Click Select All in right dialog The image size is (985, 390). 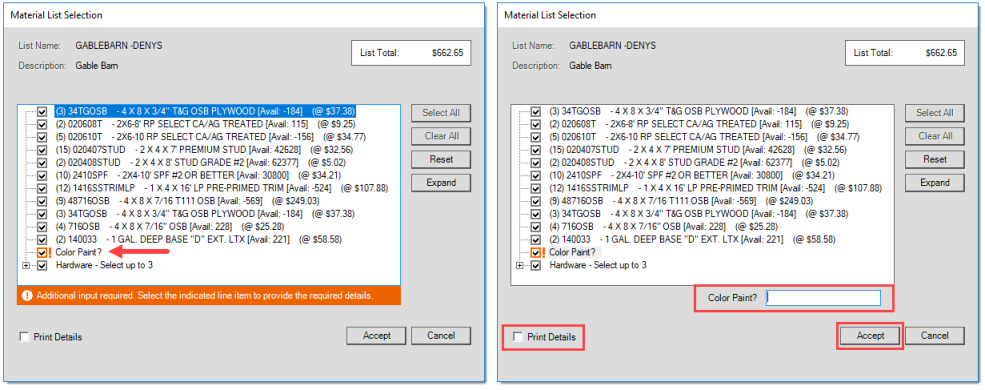pos(935,113)
